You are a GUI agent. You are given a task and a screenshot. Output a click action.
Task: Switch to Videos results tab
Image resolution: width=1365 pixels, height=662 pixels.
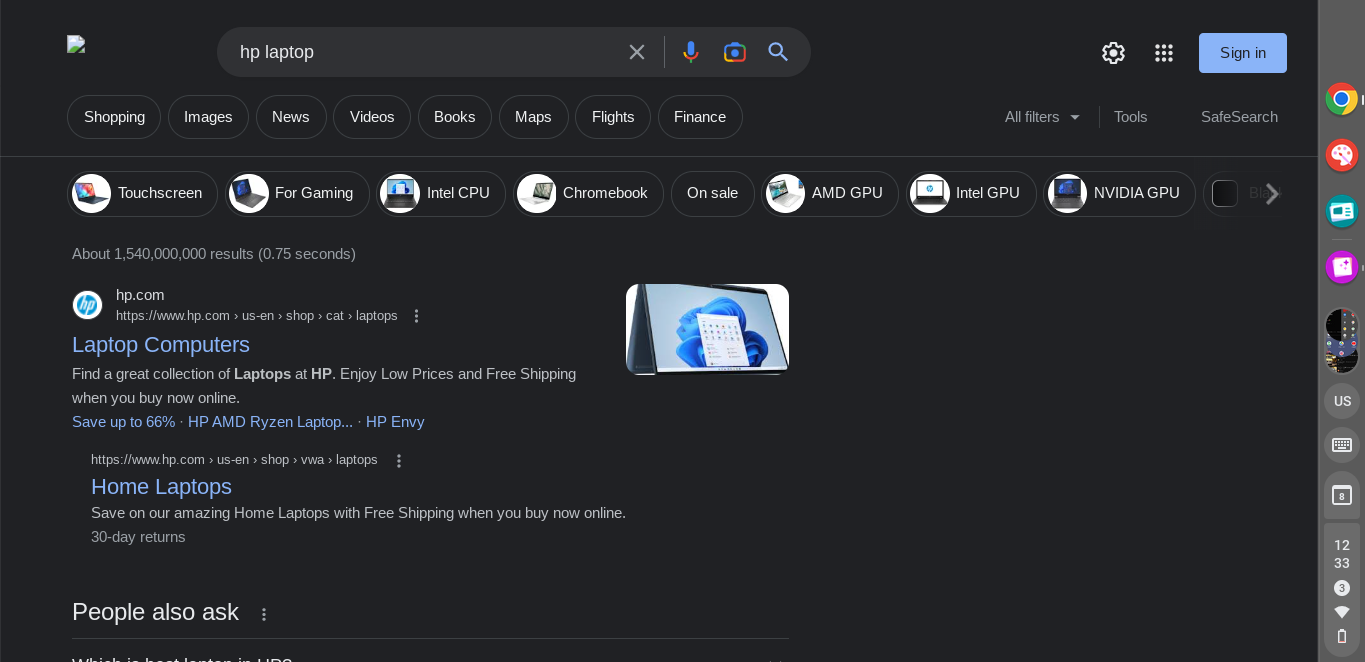372,117
